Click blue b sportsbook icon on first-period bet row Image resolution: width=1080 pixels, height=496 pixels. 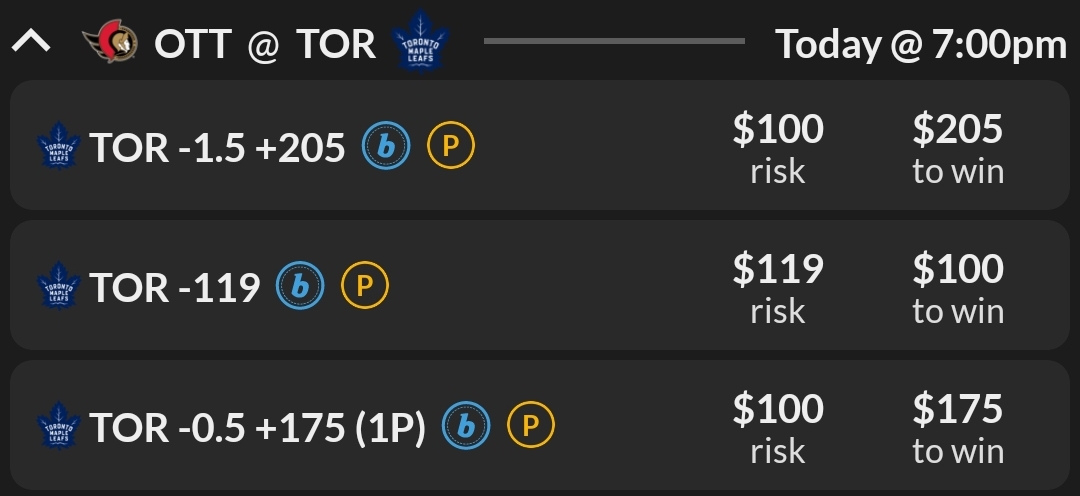click(x=466, y=428)
